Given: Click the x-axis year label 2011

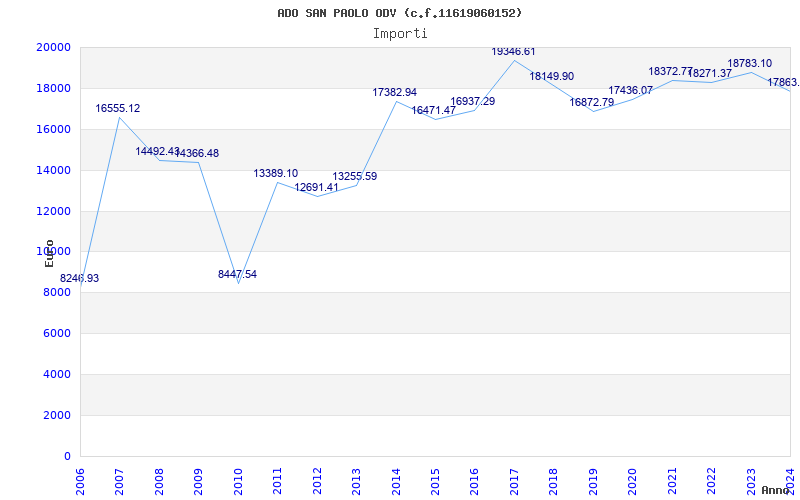Looking at the screenshot, I should 277,481.
